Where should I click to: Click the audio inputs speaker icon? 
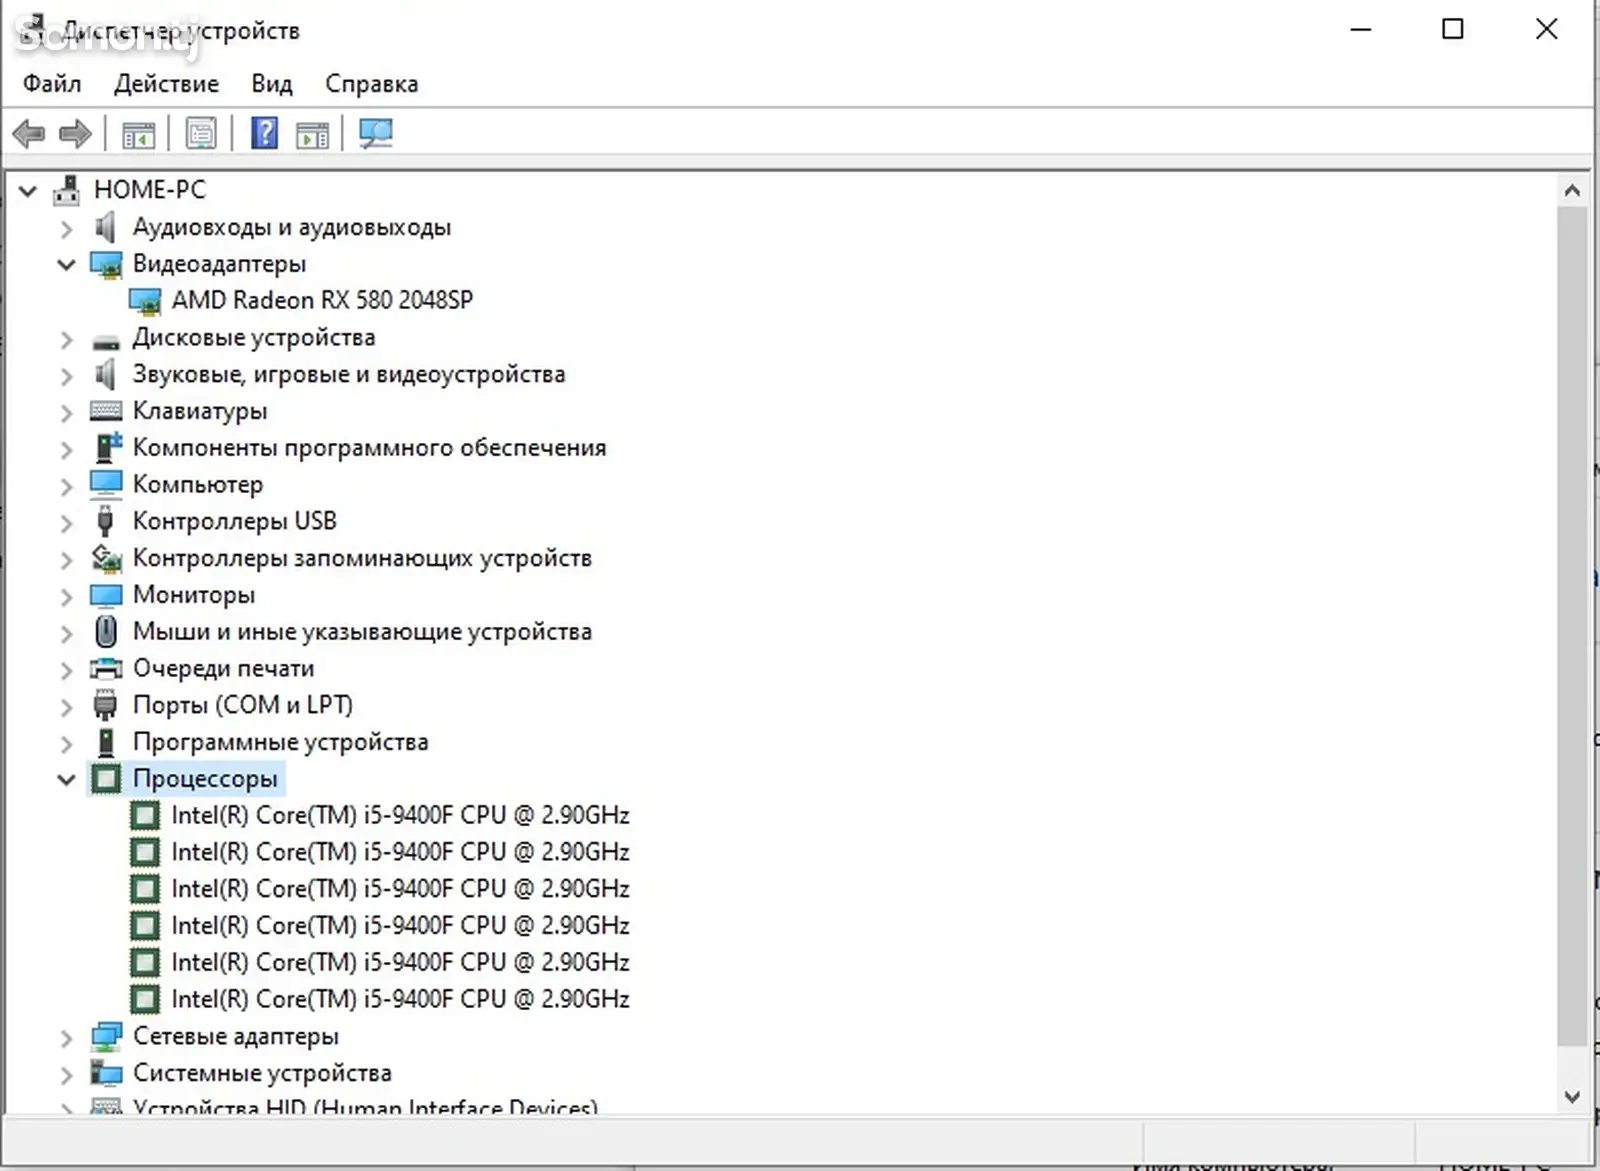click(x=105, y=227)
